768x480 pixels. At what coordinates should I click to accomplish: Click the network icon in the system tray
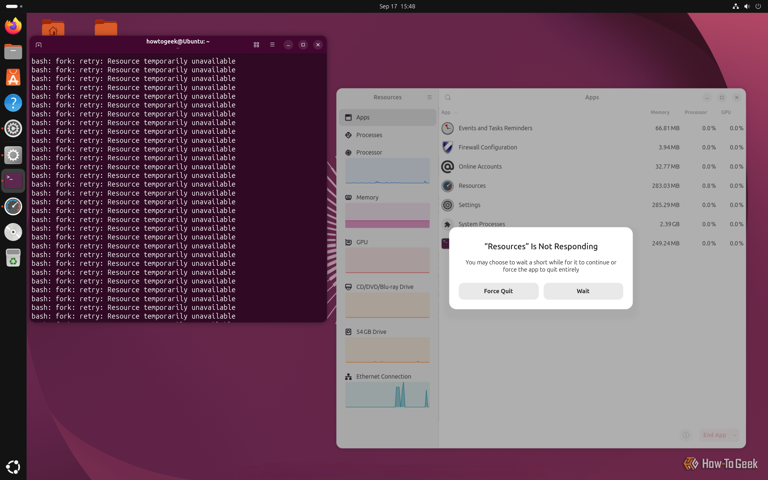(735, 6)
